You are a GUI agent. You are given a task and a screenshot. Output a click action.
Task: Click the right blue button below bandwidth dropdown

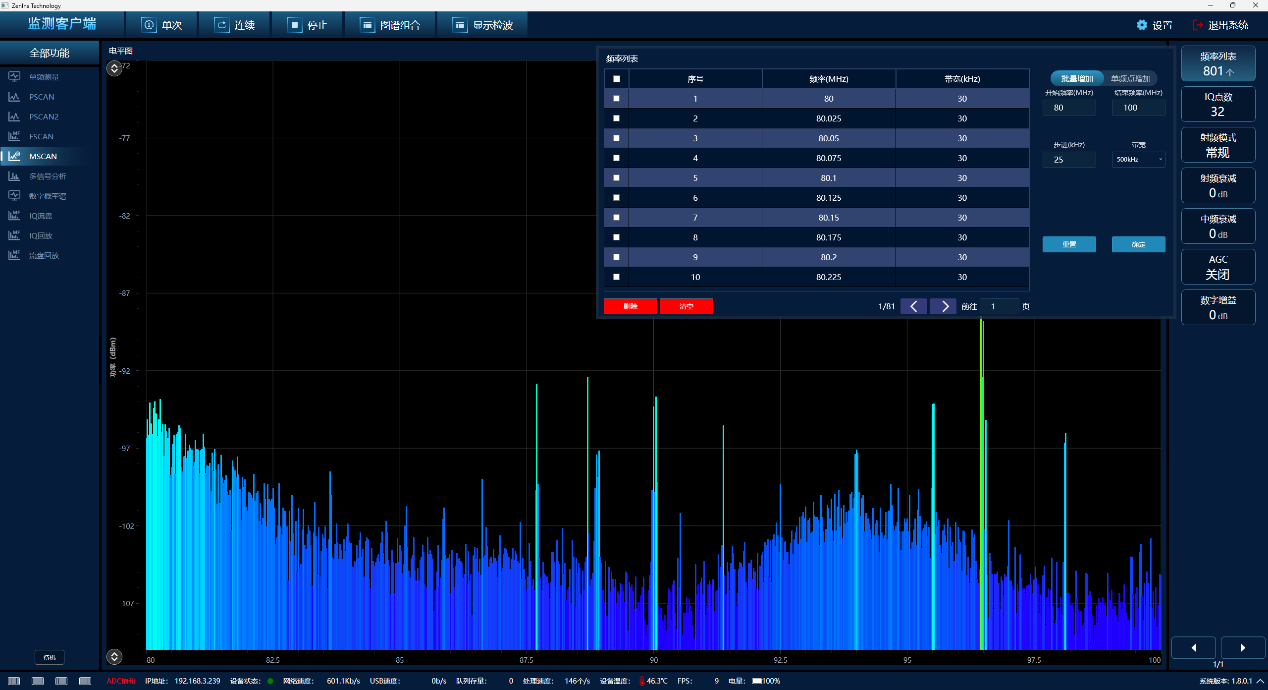1138,244
